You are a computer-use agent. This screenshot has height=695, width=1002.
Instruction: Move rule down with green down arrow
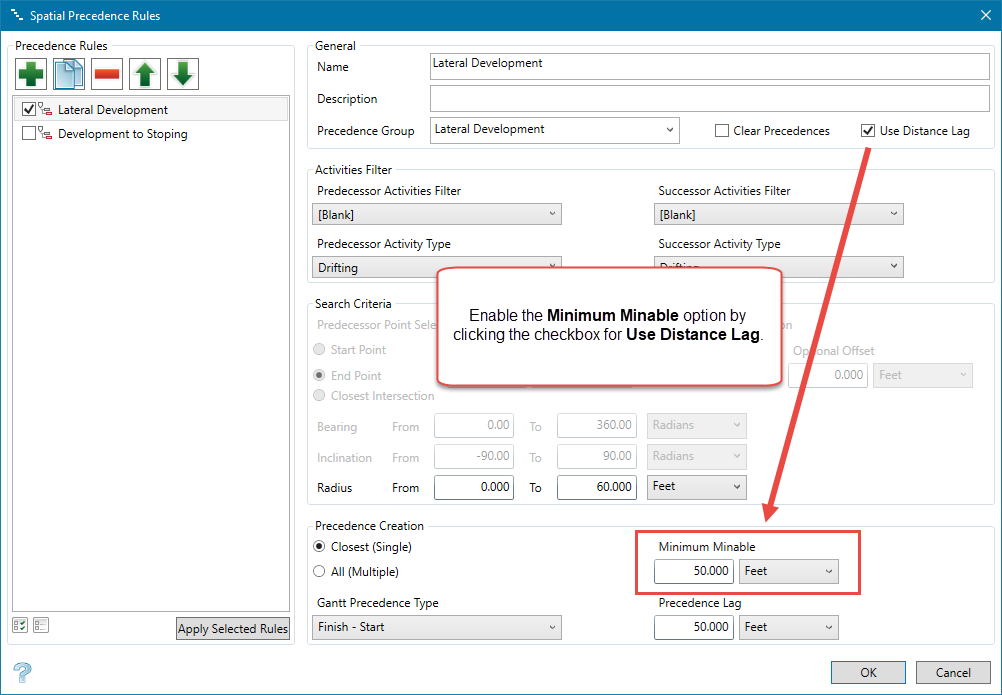tap(182, 75)
